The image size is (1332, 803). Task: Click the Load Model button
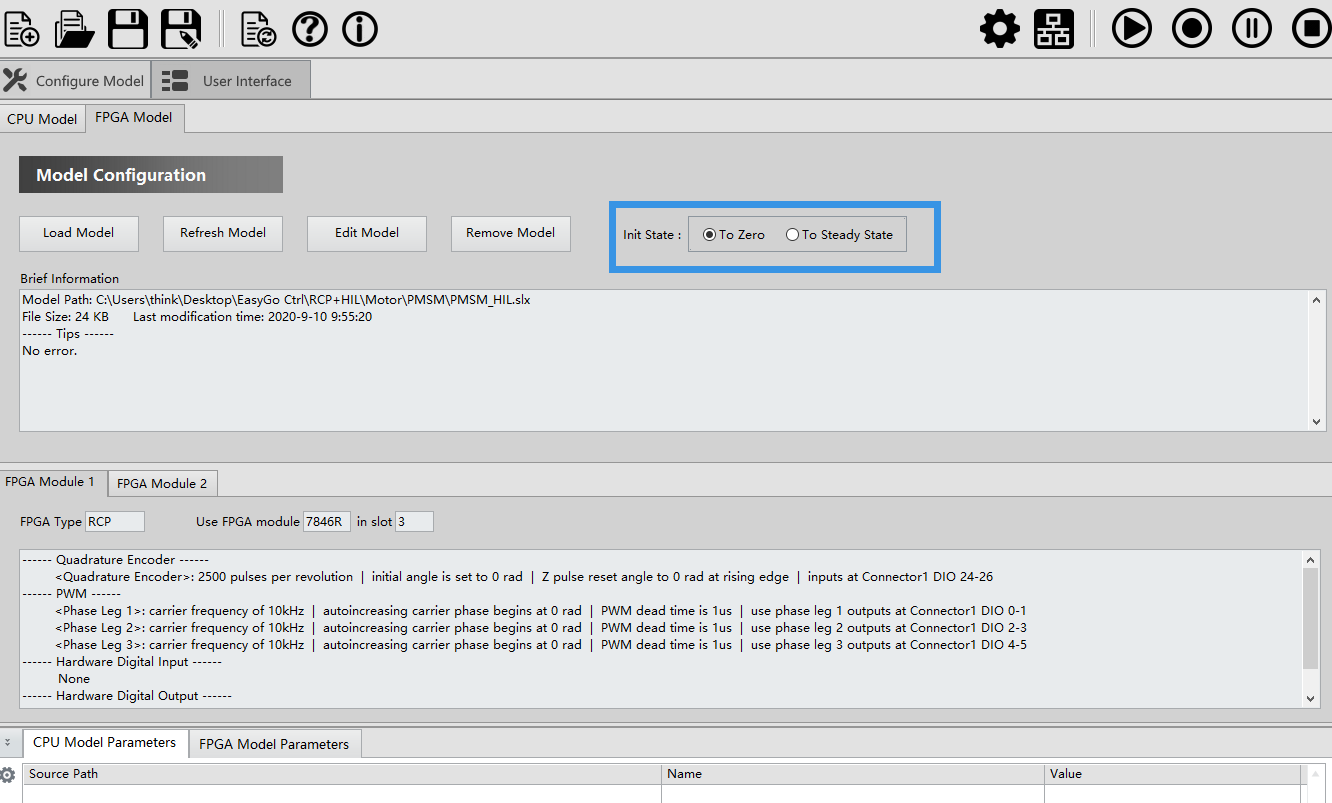[x=78, y=233]
